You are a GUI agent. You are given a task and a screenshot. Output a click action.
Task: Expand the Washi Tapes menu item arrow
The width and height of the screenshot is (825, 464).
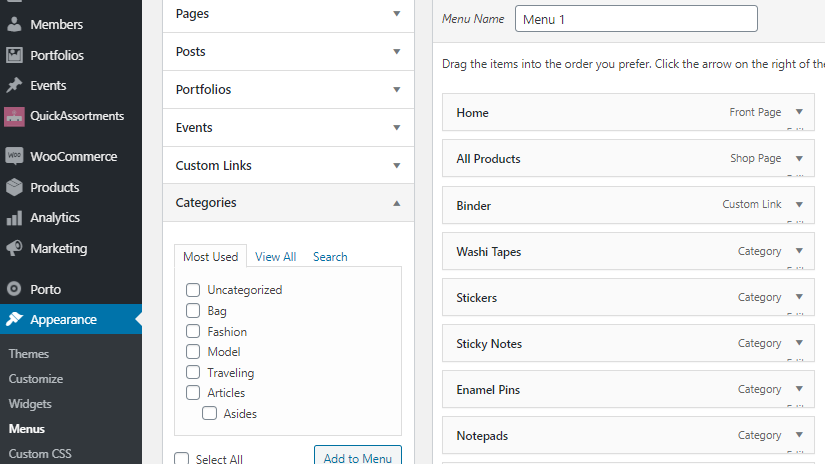799,251
